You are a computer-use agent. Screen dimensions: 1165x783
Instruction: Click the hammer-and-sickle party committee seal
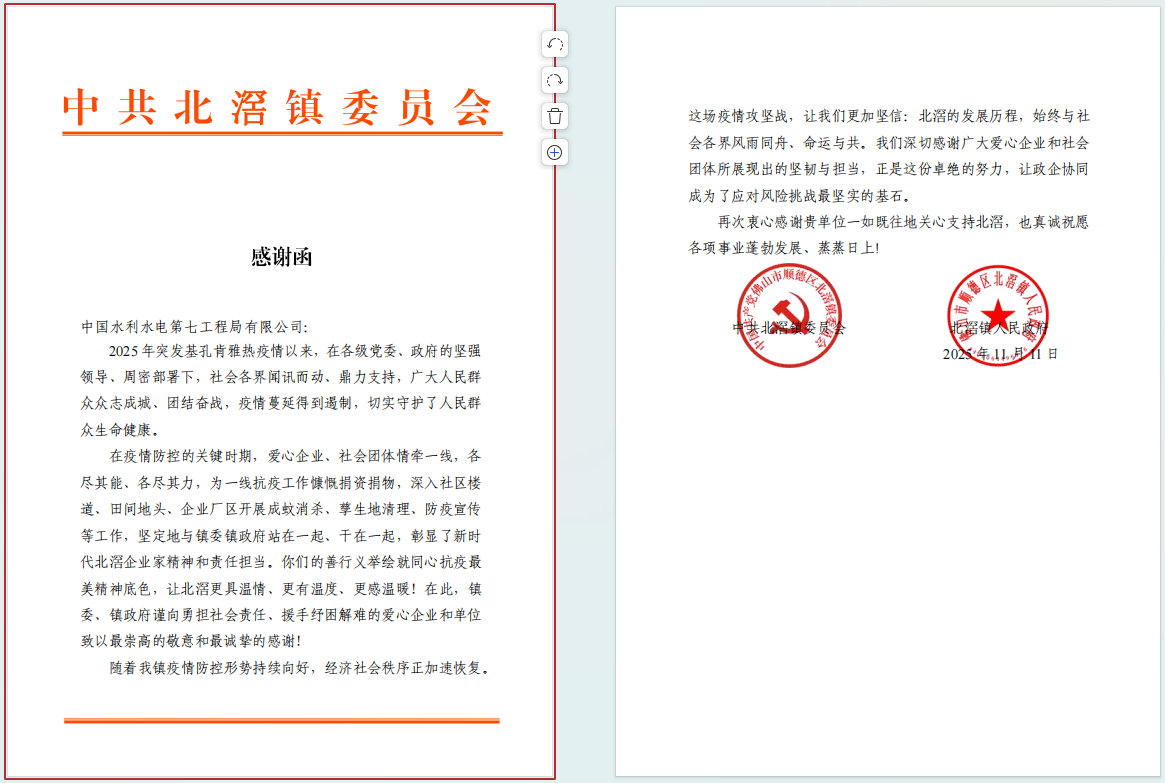(x=789, y=315)
